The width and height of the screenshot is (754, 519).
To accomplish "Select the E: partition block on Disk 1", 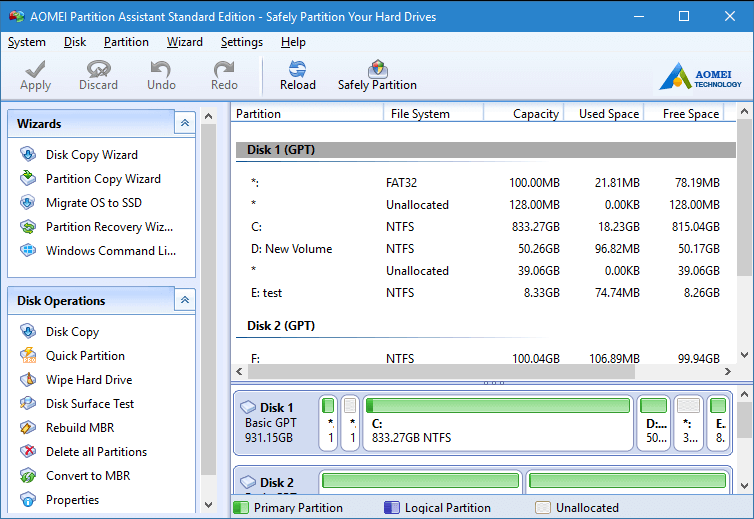I will 718,423.
